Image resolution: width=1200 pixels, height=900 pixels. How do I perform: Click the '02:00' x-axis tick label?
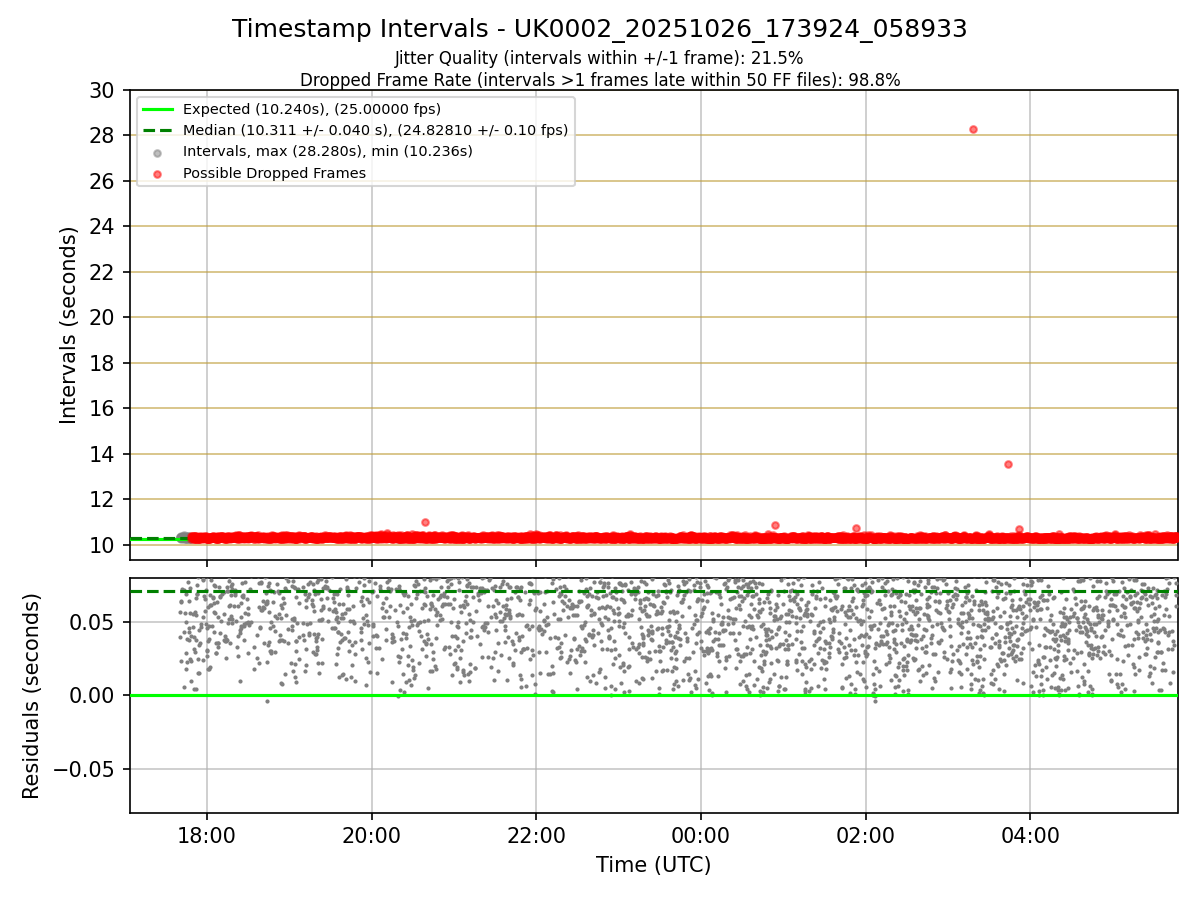point(866,835)
